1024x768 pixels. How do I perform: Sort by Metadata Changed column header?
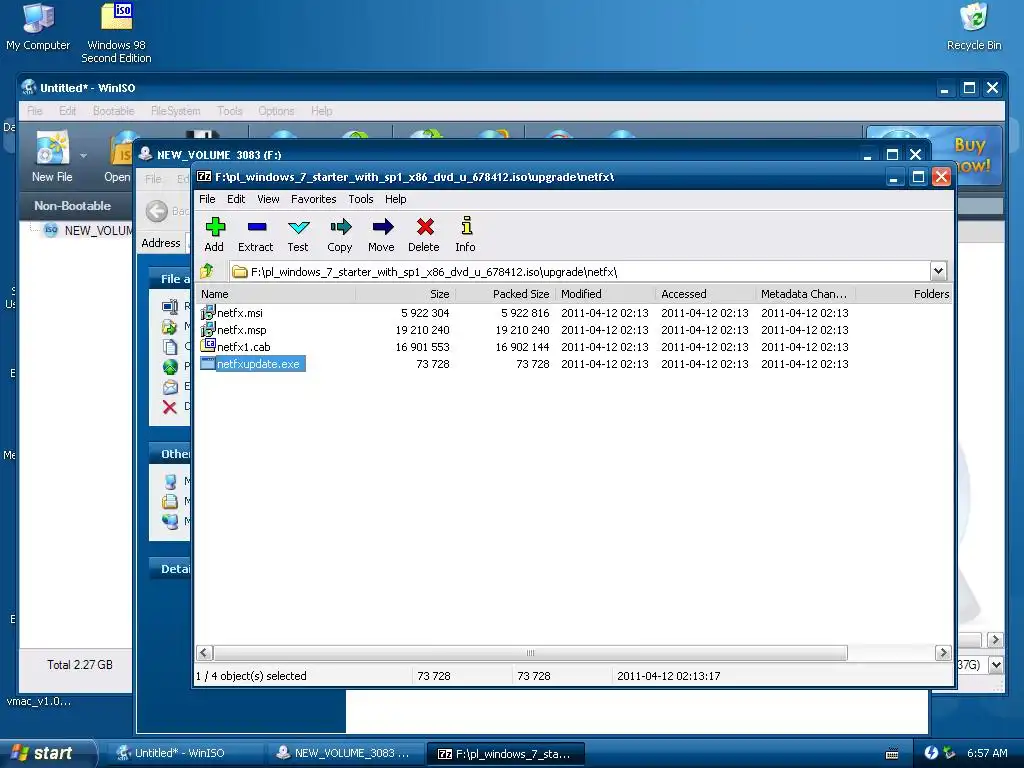(805, 294)
